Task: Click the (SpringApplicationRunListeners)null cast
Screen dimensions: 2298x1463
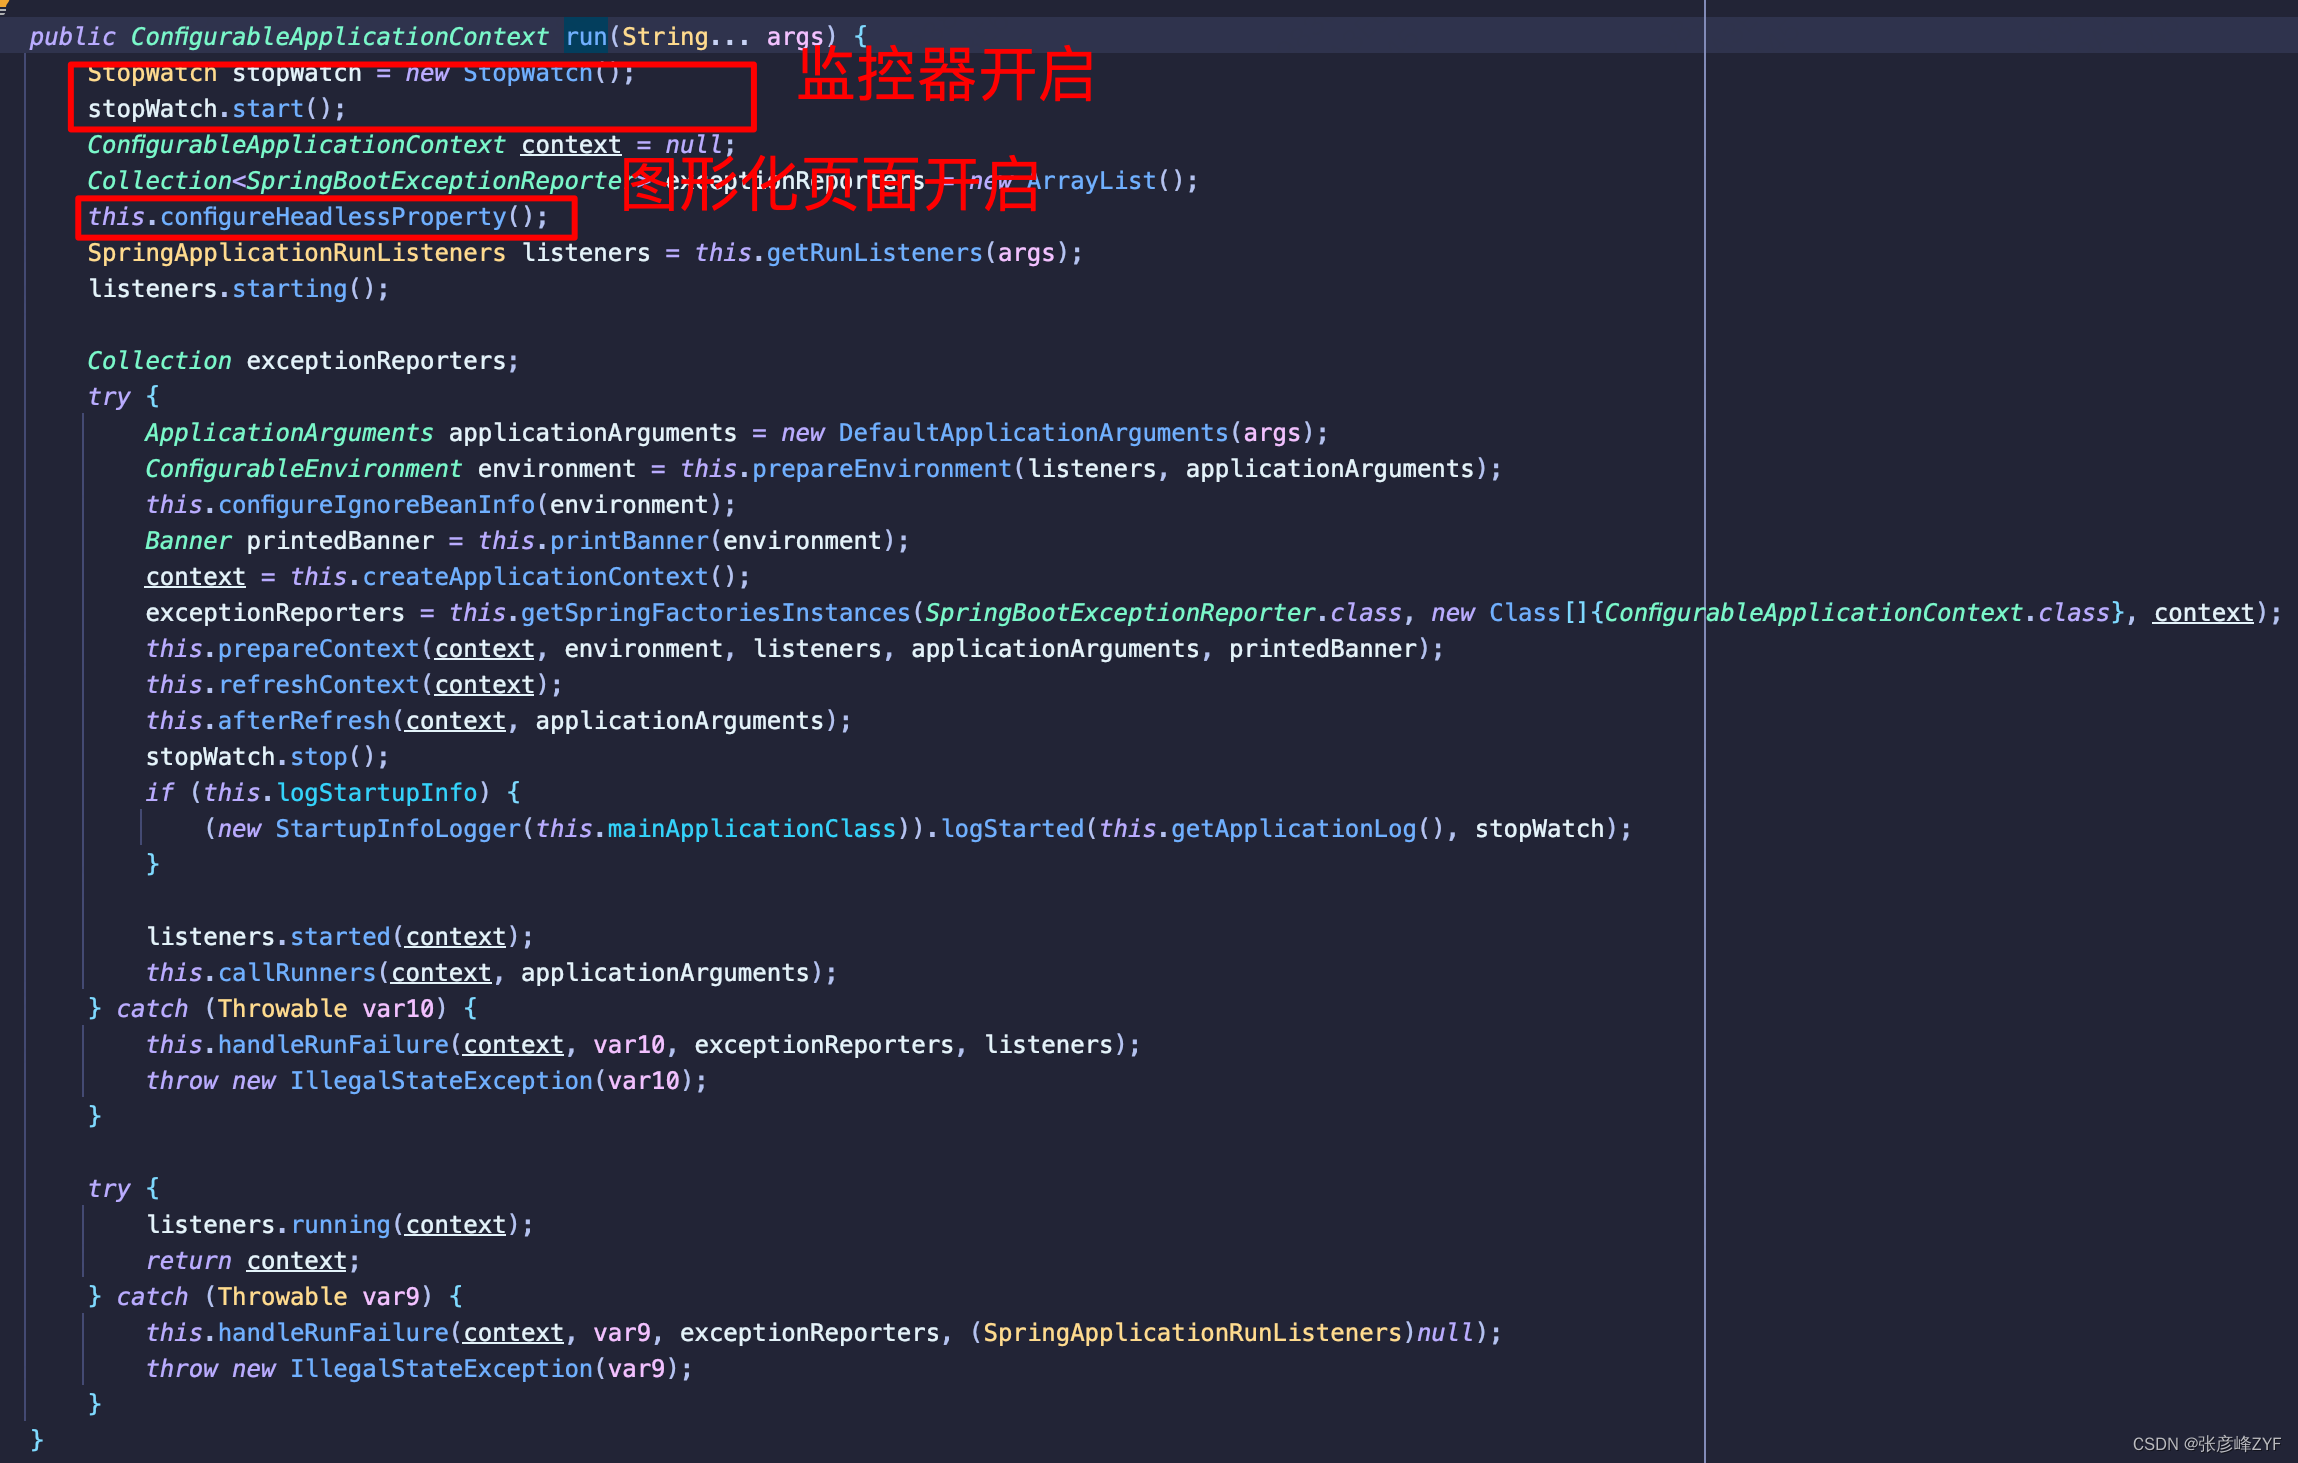Action: click(x=1222, y=1333)
